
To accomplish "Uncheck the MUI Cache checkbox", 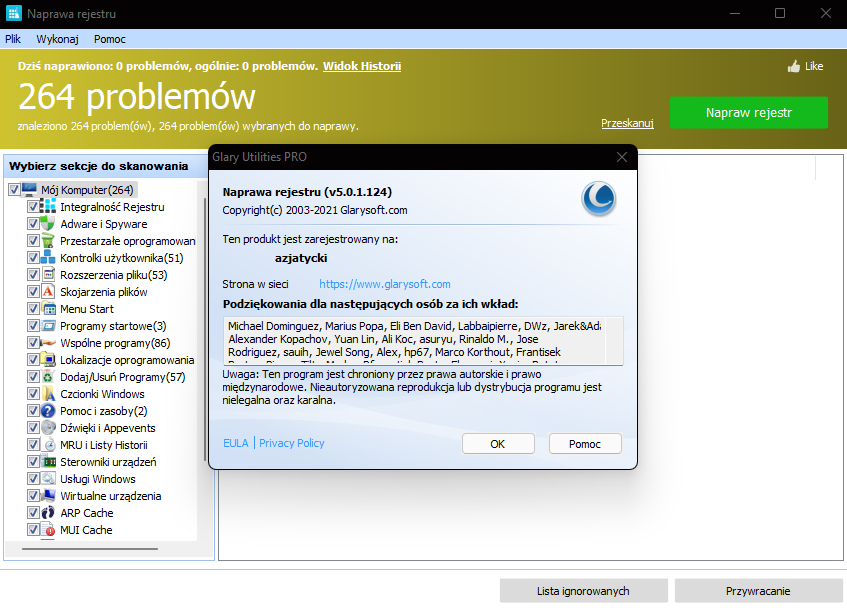I will click(x=33, y=530).
